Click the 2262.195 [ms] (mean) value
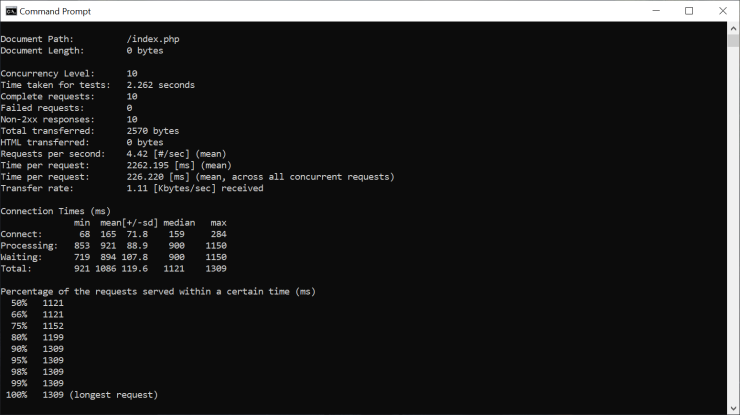 point(179,165)
